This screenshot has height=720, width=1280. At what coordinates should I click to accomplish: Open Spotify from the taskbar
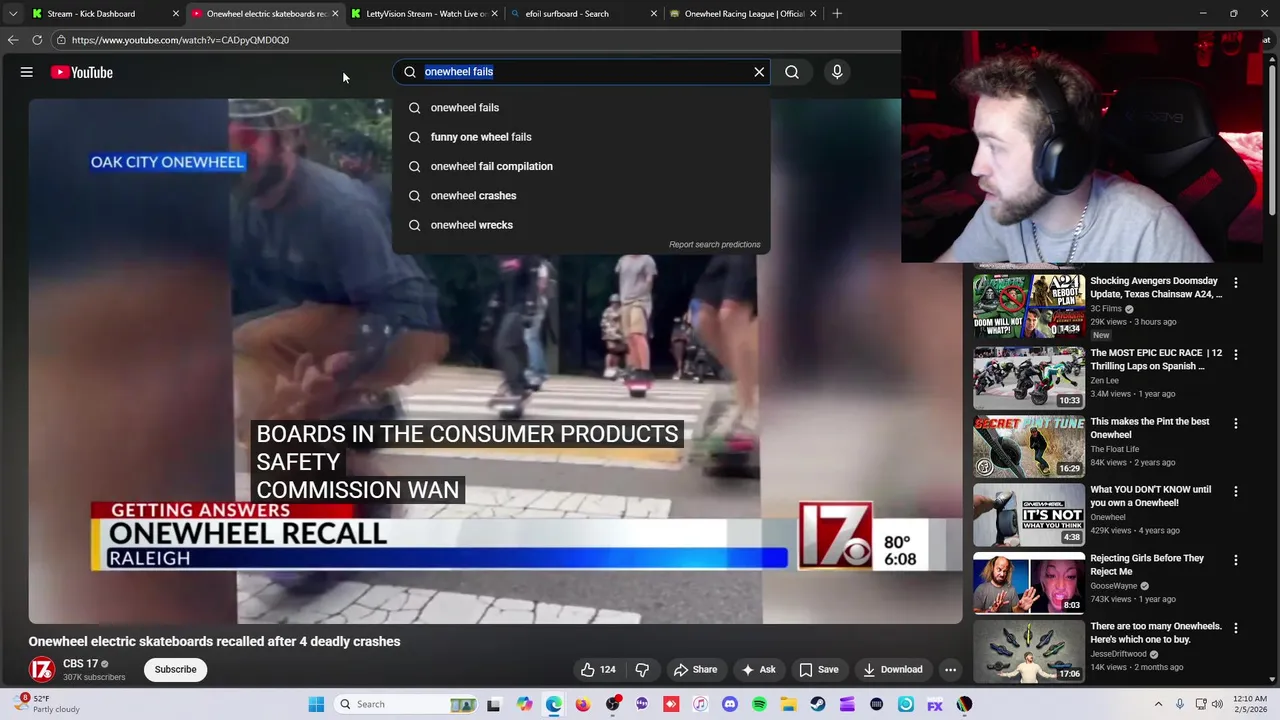click(x=759, y=704)
